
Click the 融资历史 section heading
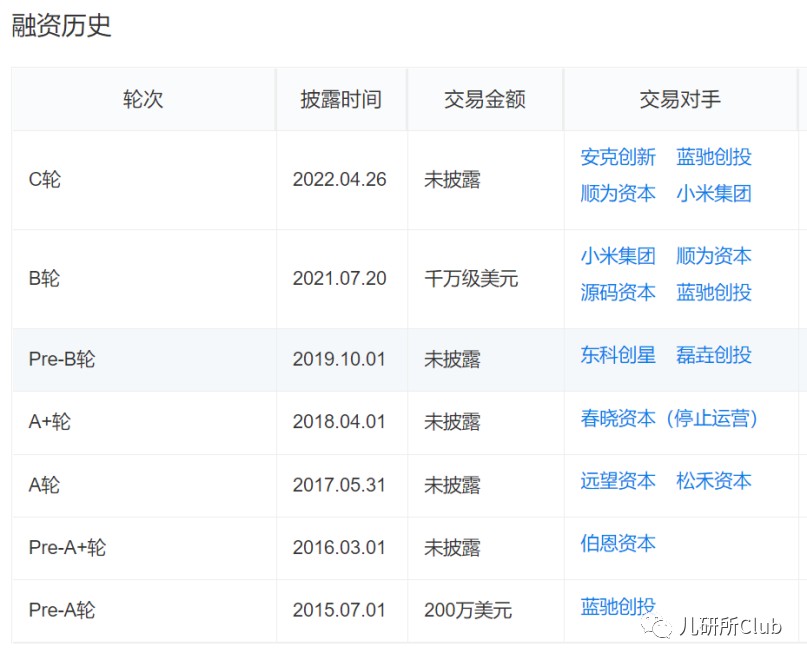click(61, 26)
